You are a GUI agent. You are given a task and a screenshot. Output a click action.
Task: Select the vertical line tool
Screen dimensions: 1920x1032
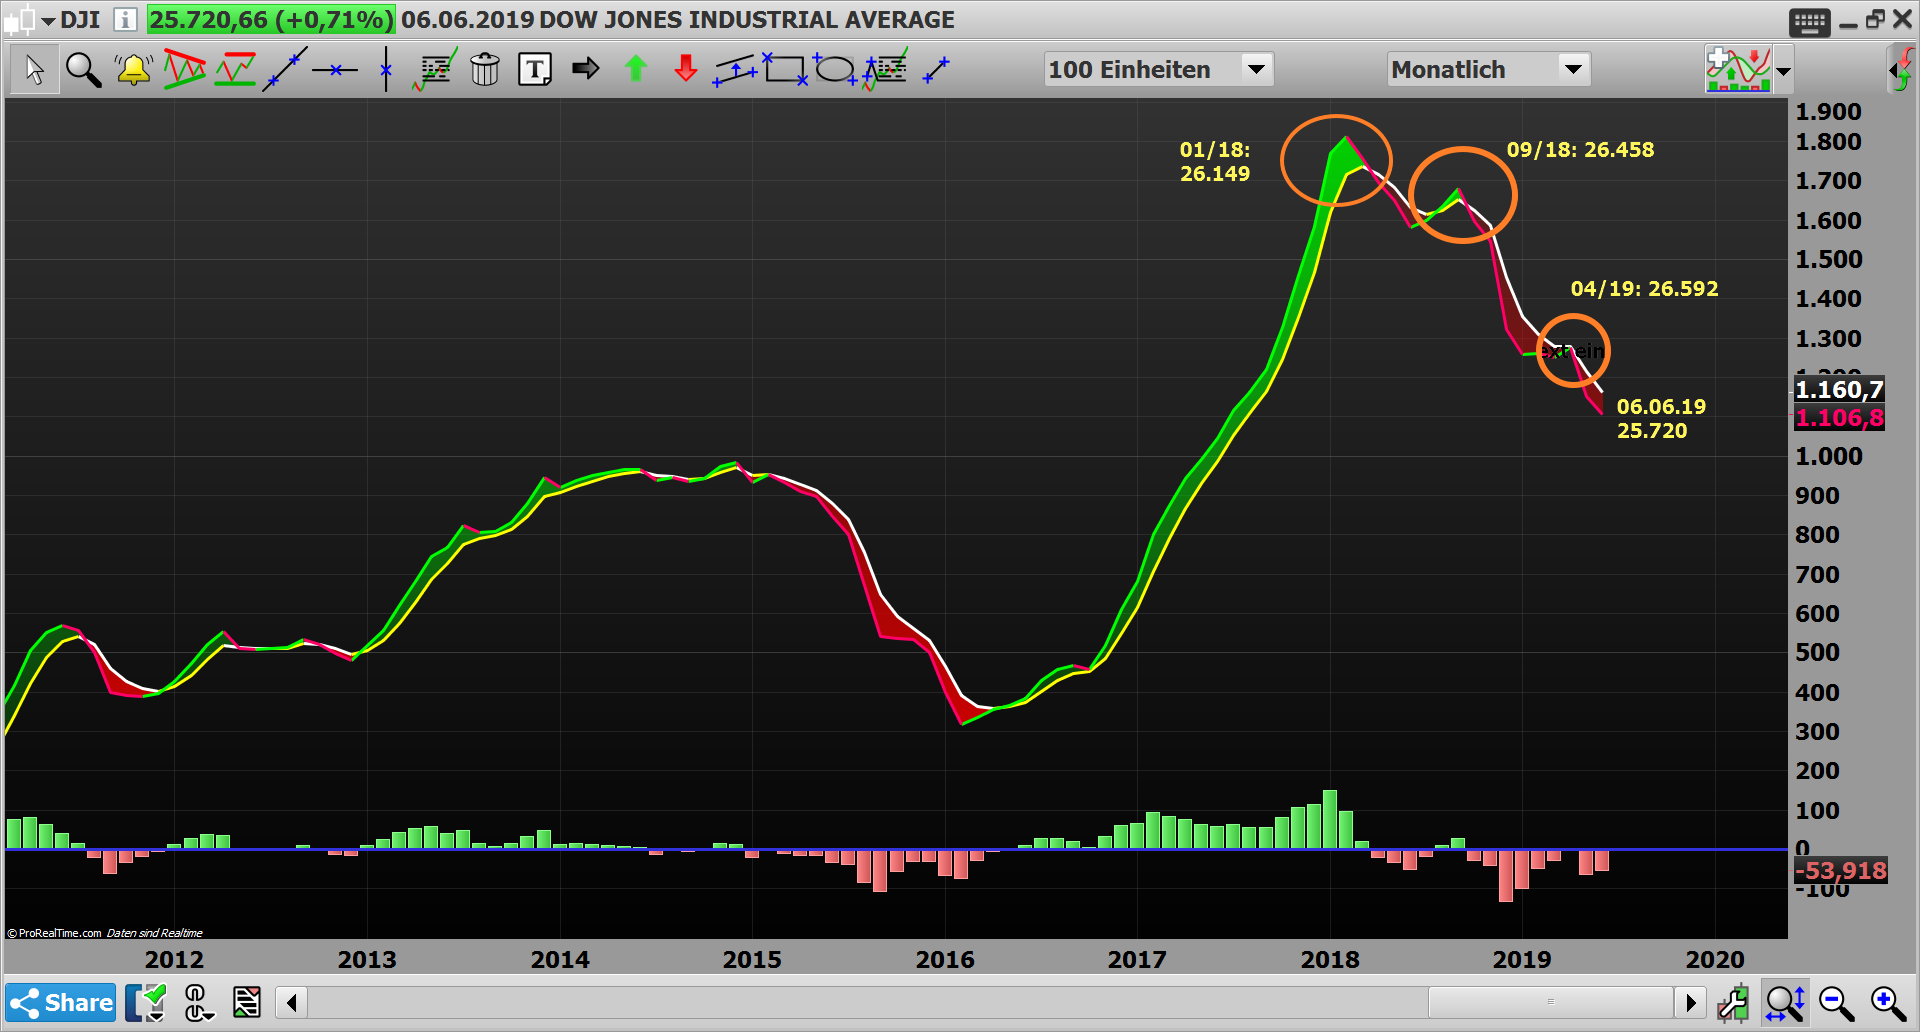(x=386, y=70)
